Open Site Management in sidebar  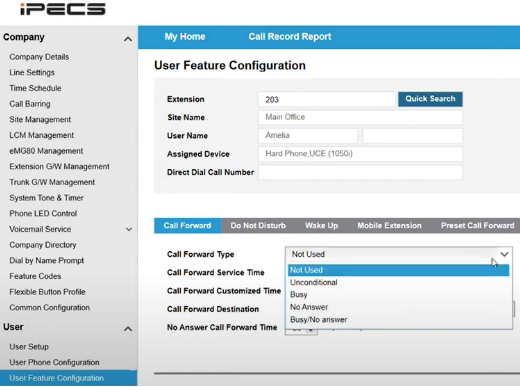pos(40,120)
